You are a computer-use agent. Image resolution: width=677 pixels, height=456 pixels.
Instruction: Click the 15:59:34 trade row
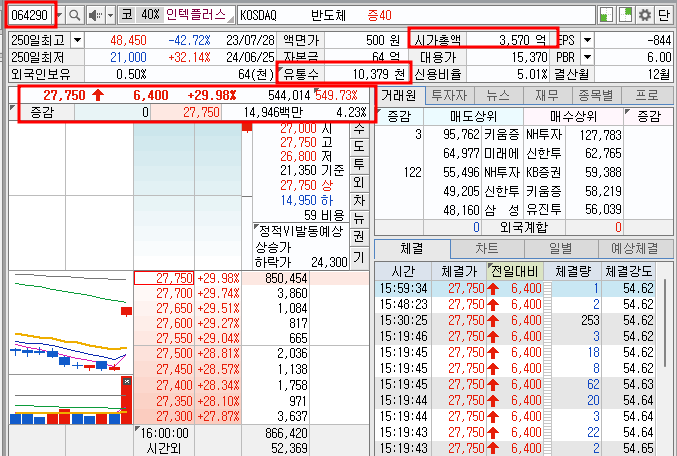tap(515, 288)
